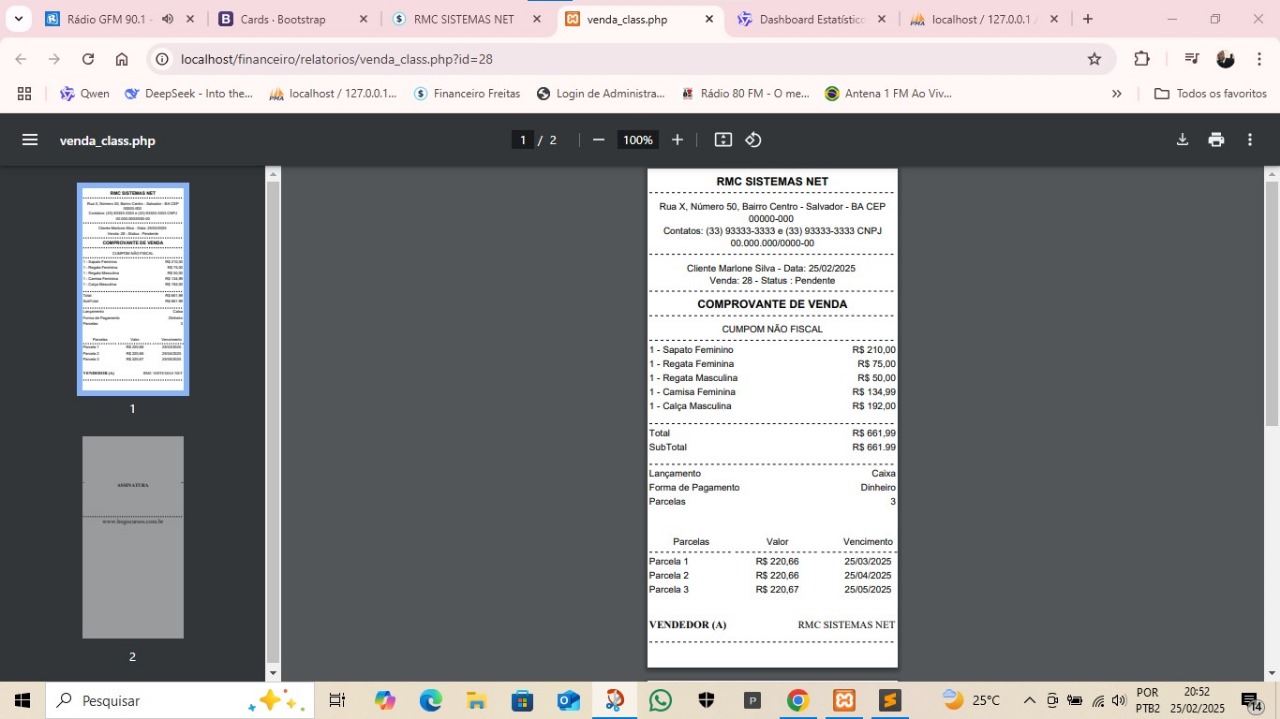
Task: Open the DeepSeek bookmark
Action: [x=189, y=94]
